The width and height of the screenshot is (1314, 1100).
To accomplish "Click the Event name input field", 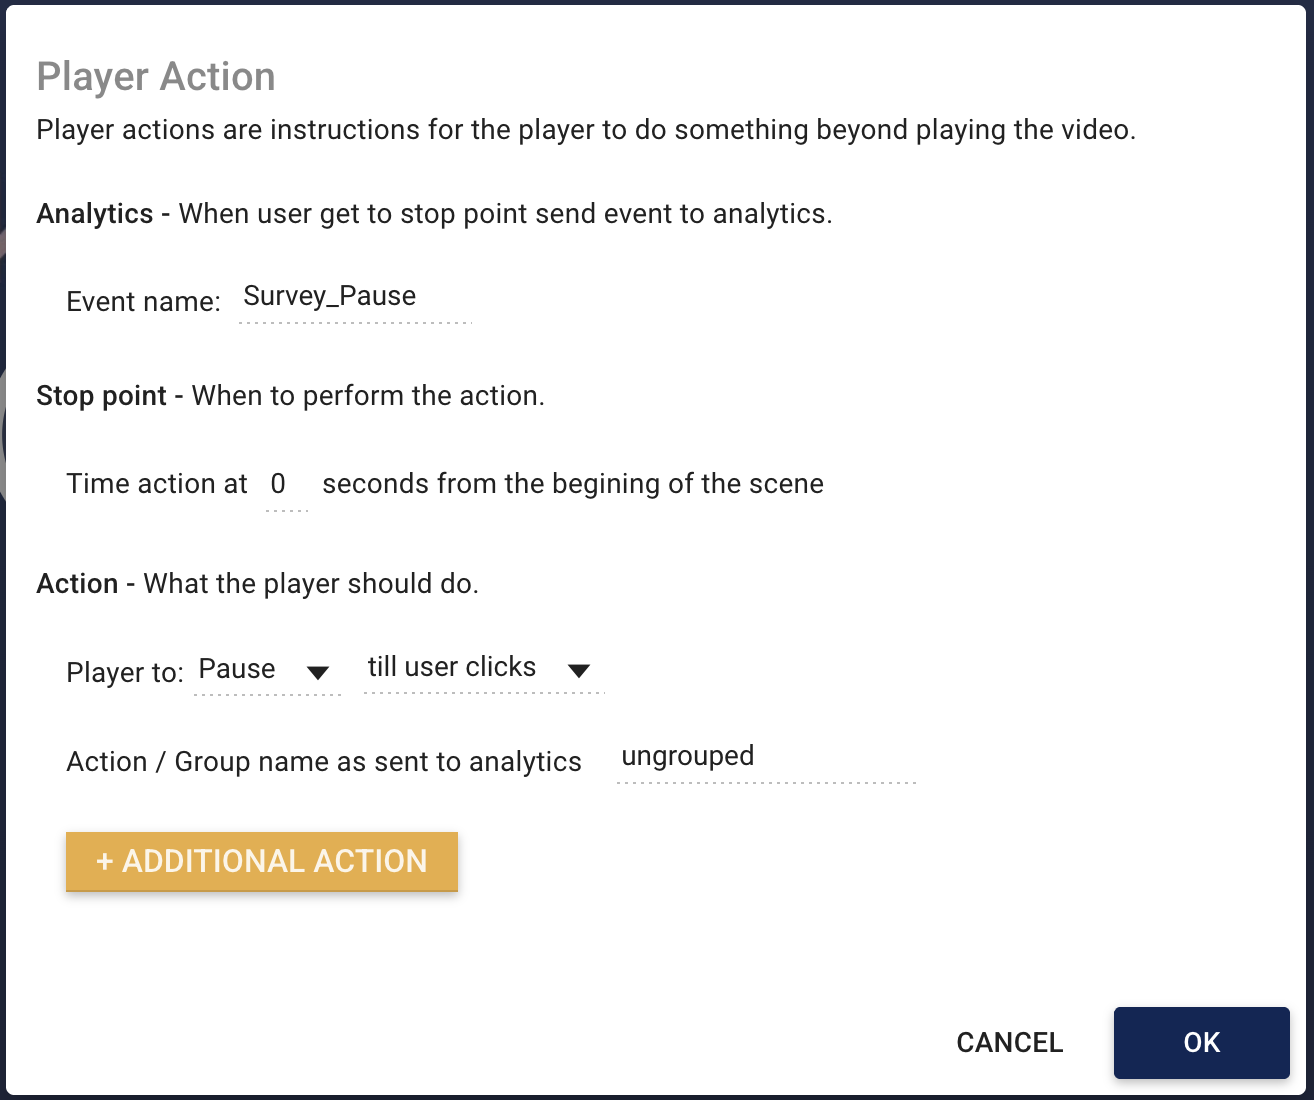I will click(x=354, y=297).
